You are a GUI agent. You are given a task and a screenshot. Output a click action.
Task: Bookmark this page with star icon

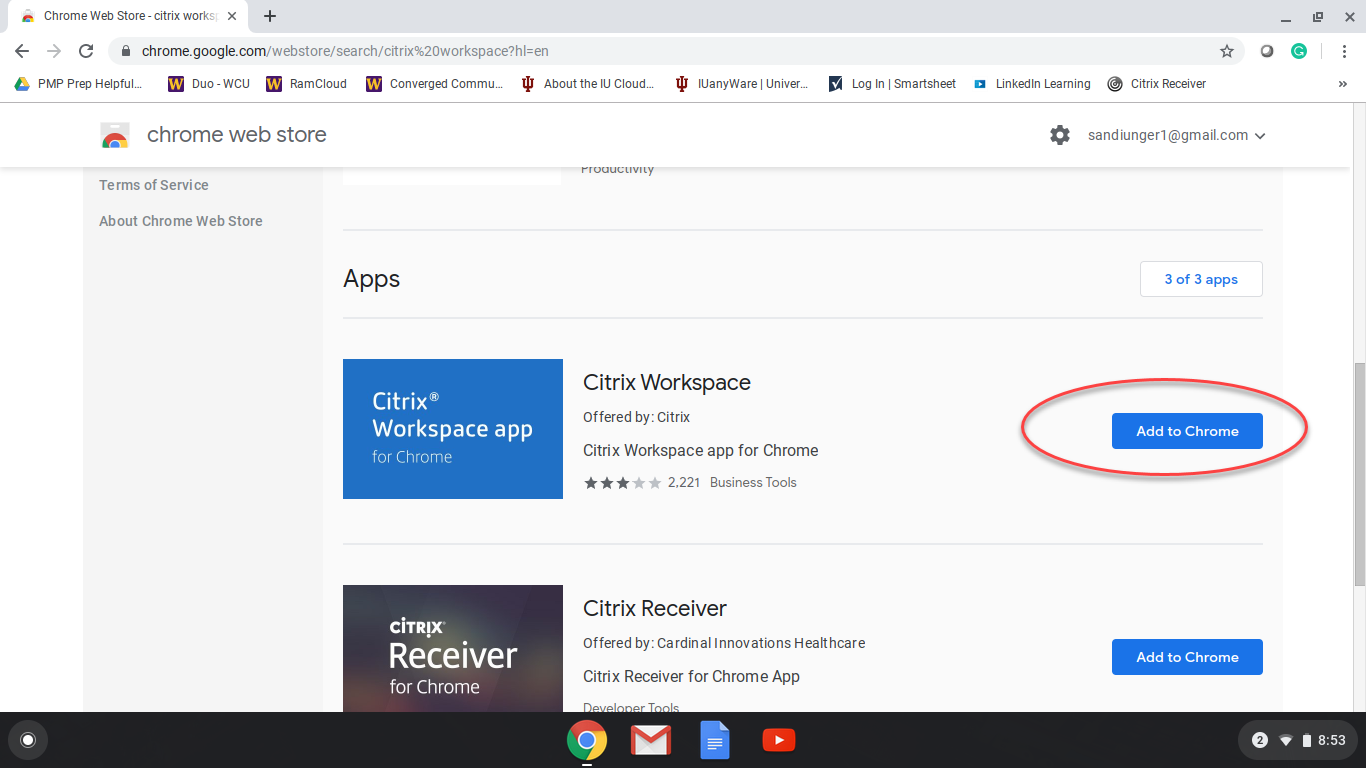click(x=1227, y=51)
